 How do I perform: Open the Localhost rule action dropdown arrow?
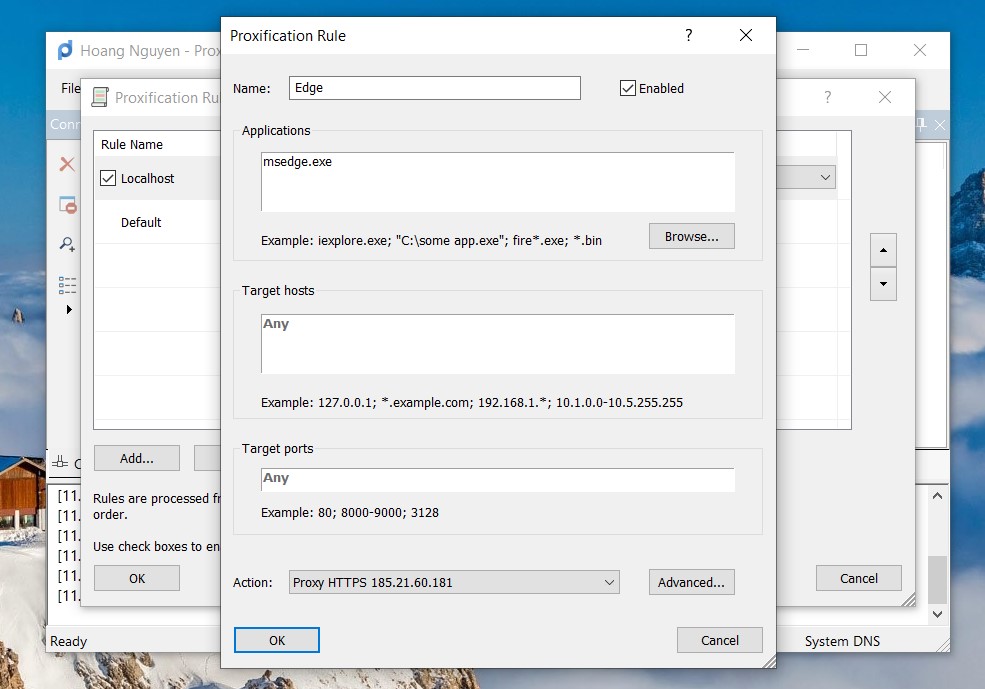point(825,178)
